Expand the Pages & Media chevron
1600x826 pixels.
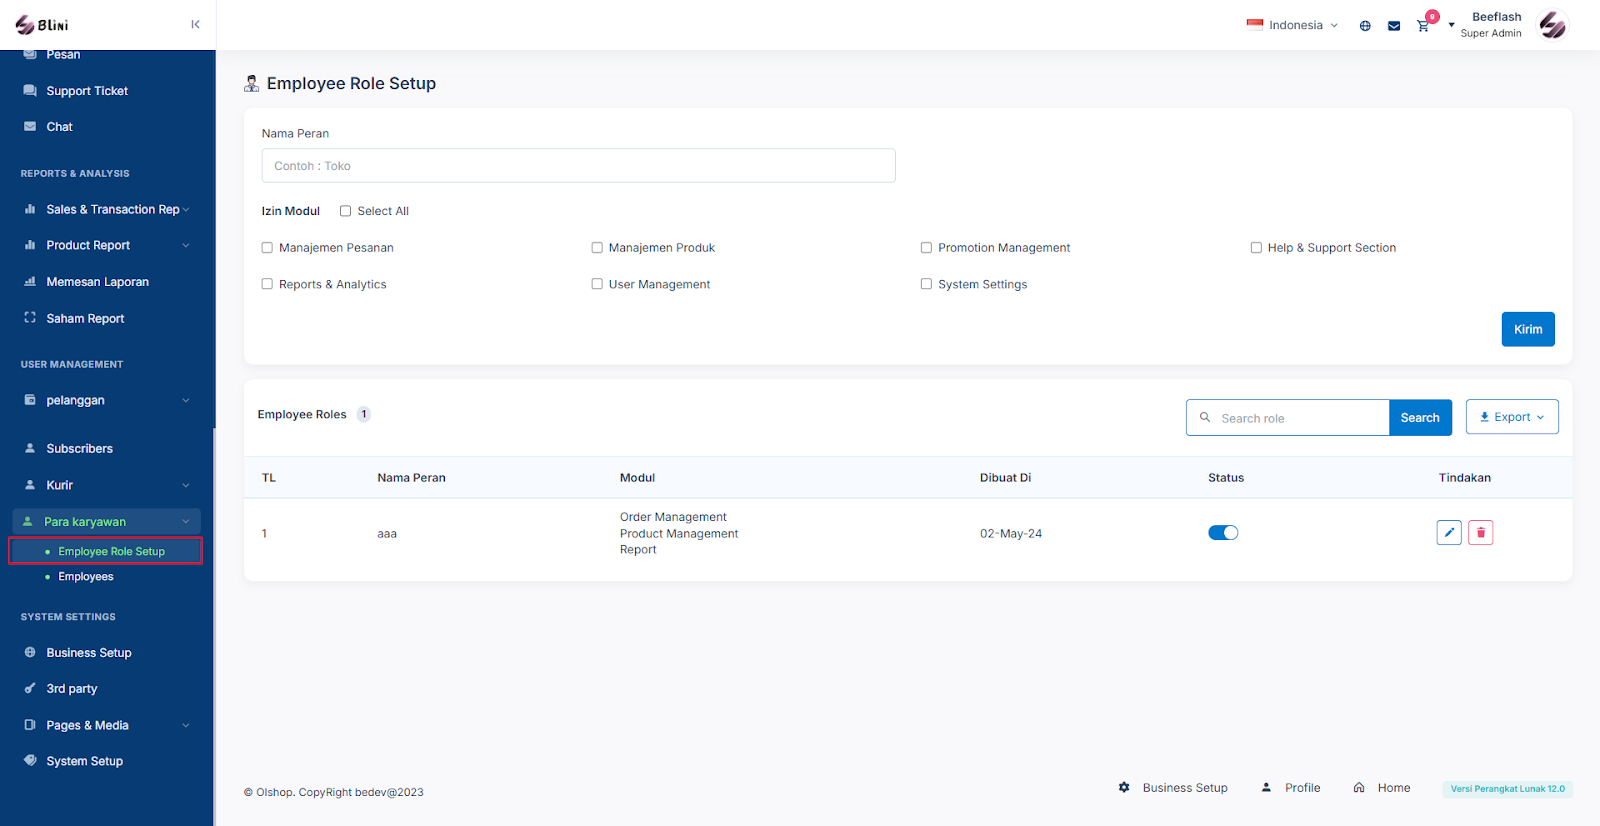click(x=186, y=726)
